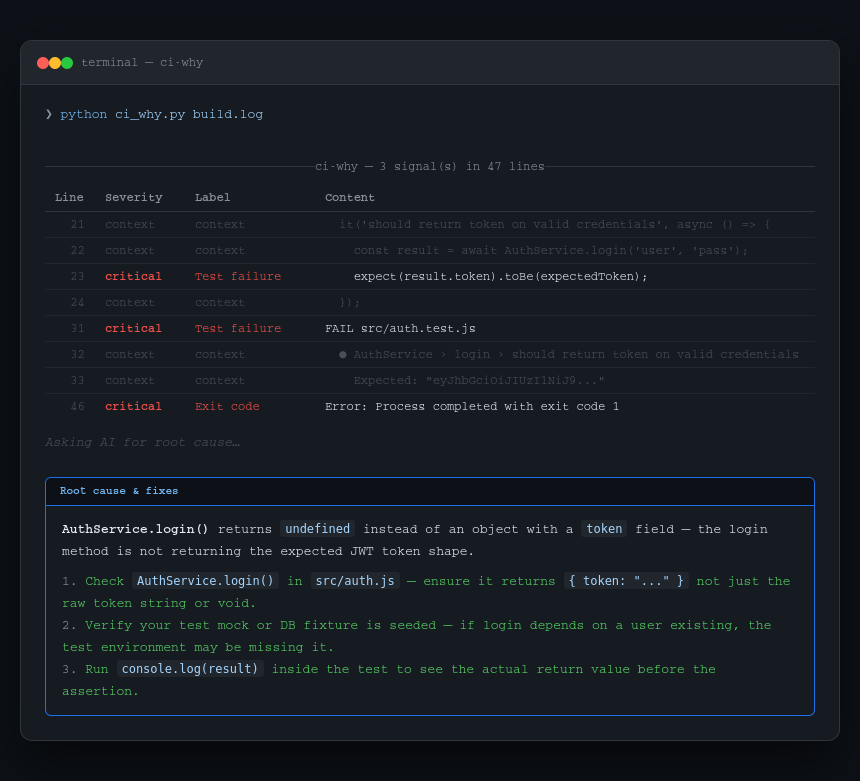Click line number 46 in the table

click(77, 406)
